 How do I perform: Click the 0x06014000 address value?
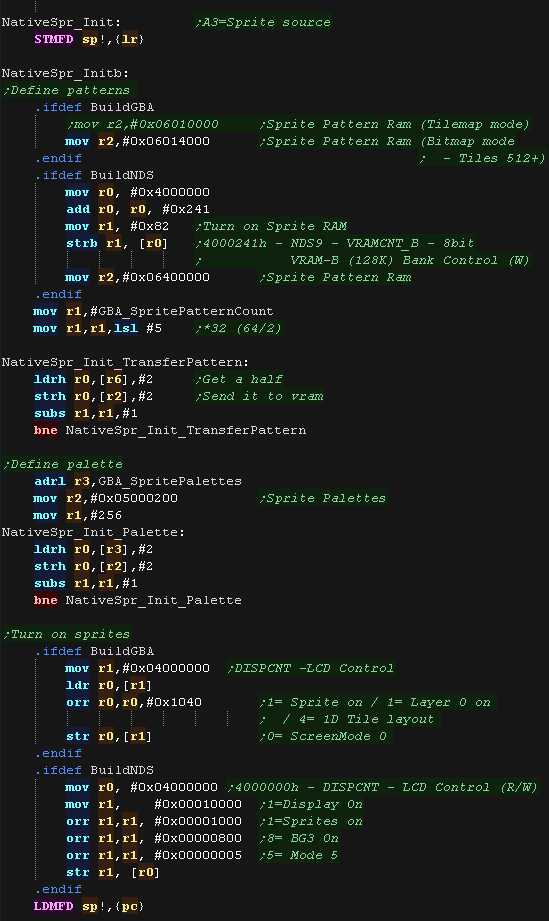coord(166,142)
